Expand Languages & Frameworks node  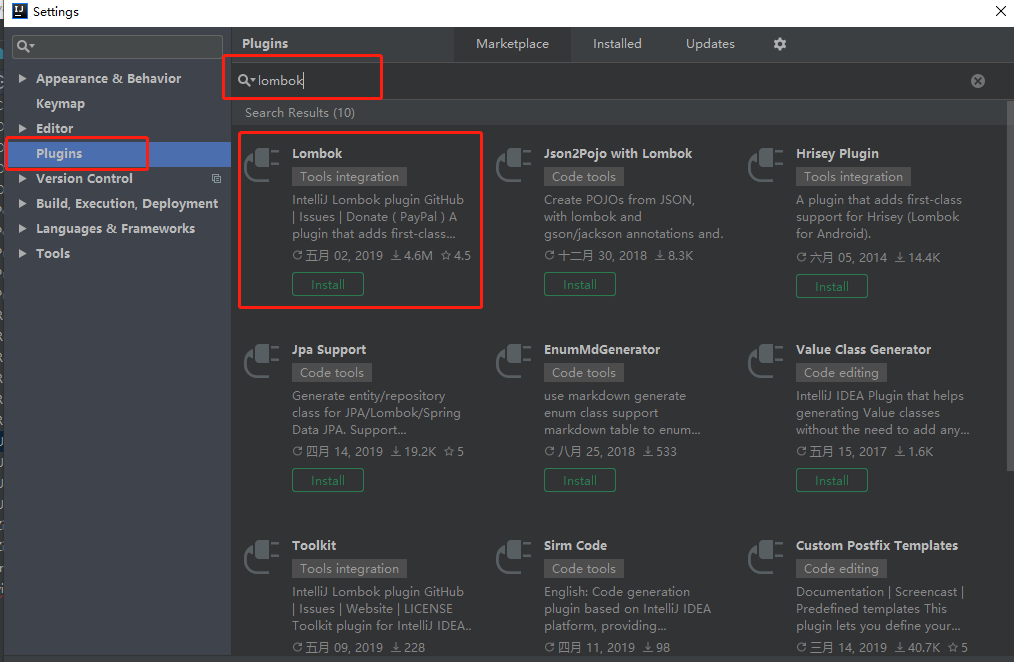(x=23, y=228)
